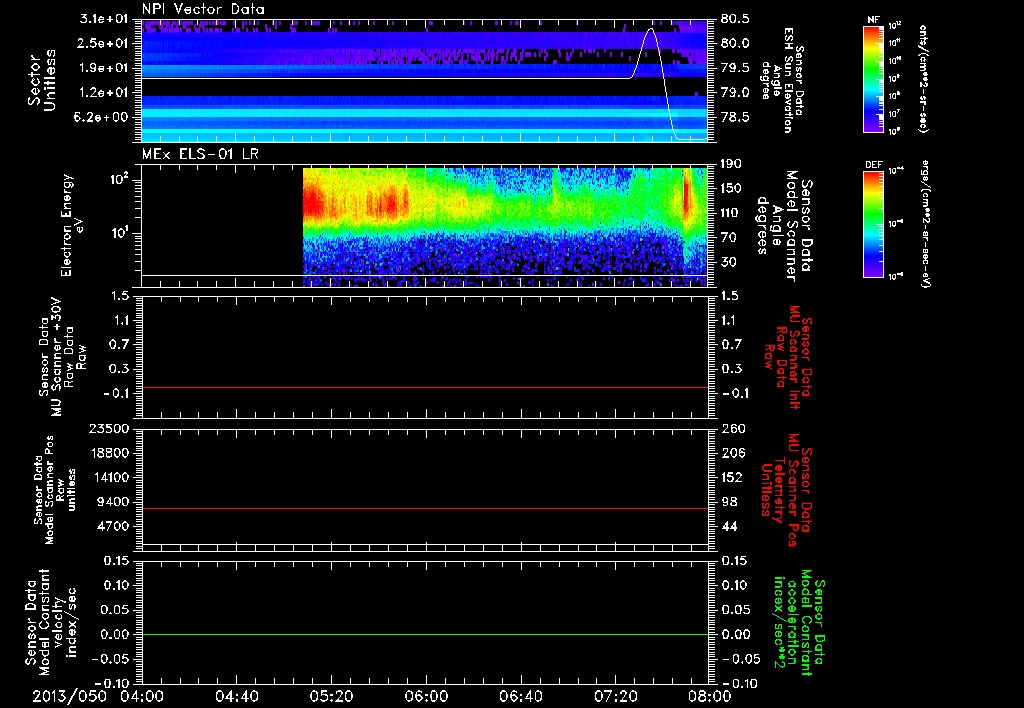Click the 44 telemetry axis value

(x=729, y=526)
